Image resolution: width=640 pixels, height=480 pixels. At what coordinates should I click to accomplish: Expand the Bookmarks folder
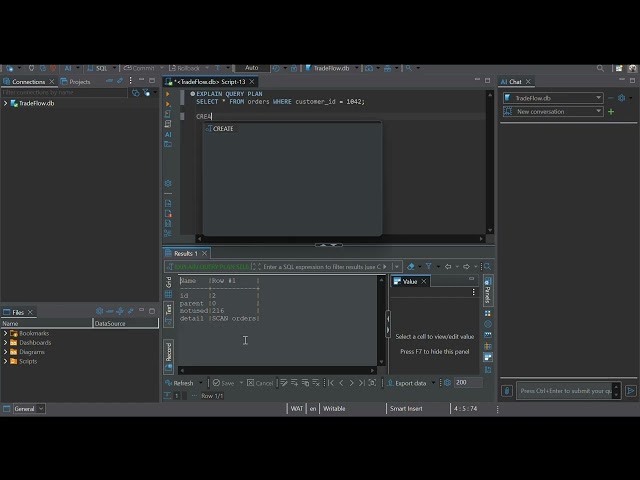pyautogui.click(x=6, y=333)
